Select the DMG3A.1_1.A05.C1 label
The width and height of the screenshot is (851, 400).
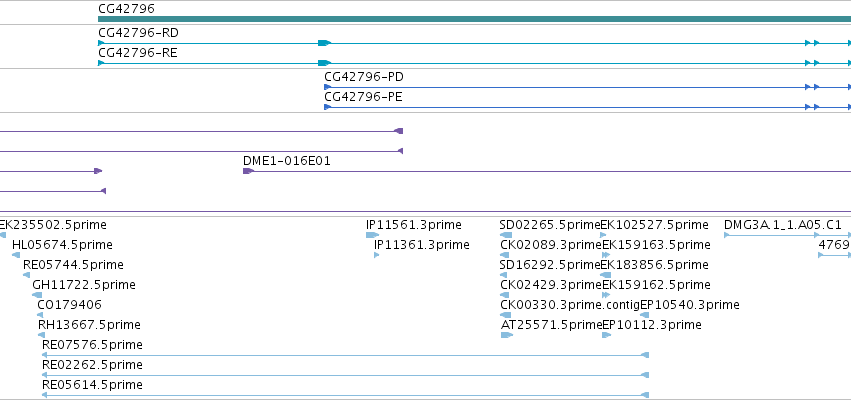(x=783, y=225)
